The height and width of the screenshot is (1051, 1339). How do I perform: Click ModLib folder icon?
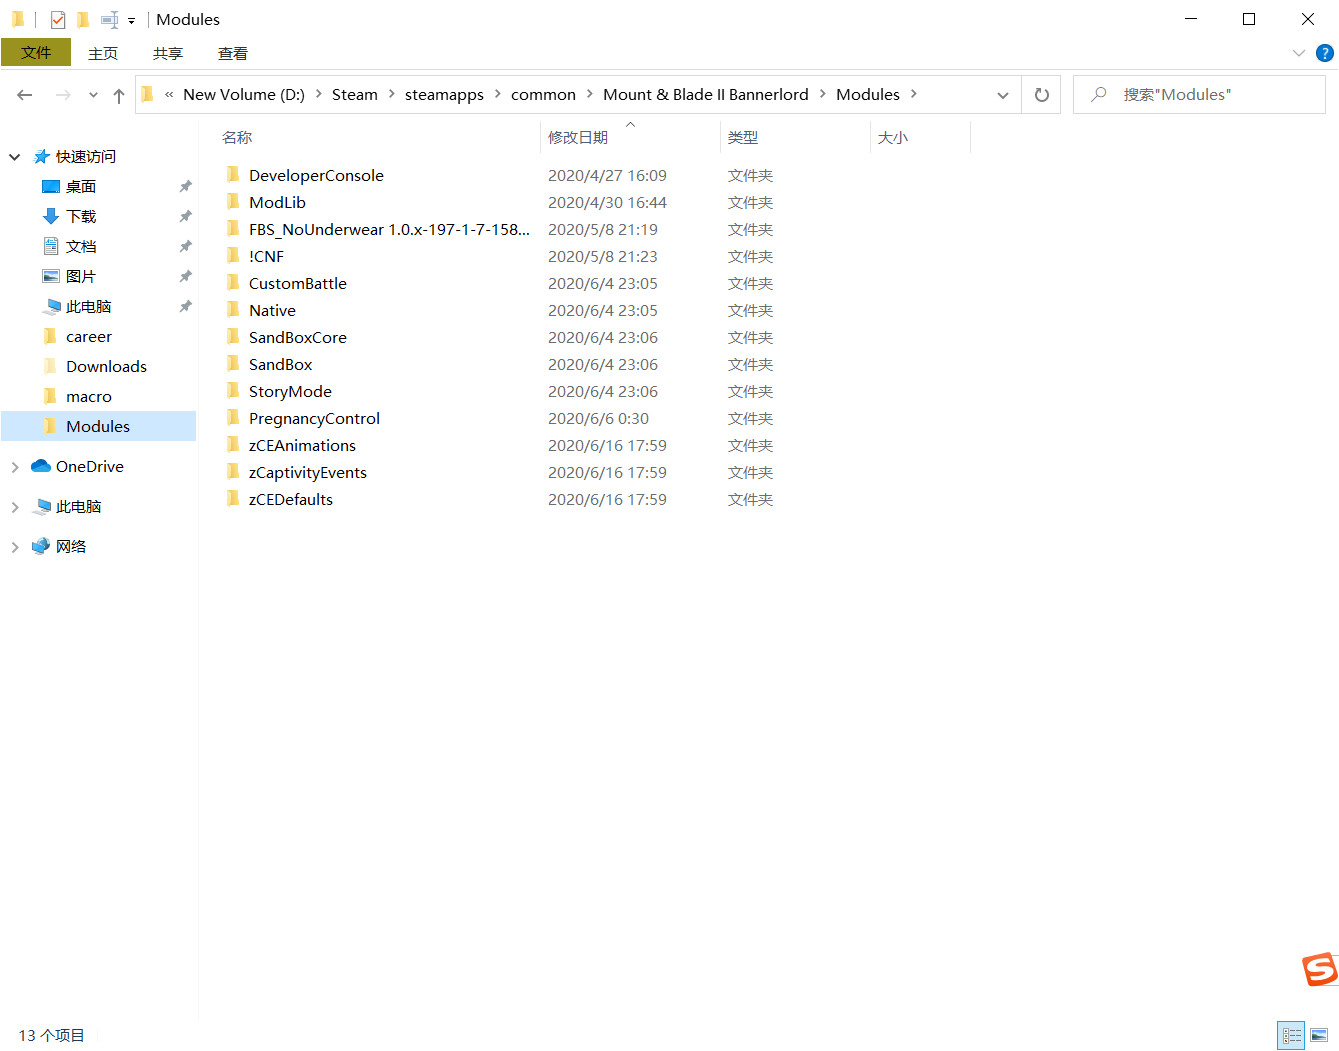point(233,202)
